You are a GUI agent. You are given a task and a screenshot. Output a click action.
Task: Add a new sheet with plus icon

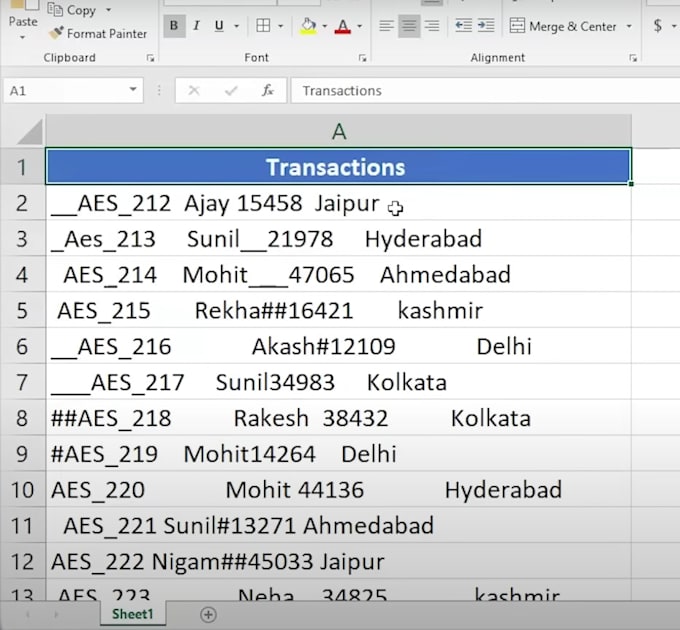(208, 614)
